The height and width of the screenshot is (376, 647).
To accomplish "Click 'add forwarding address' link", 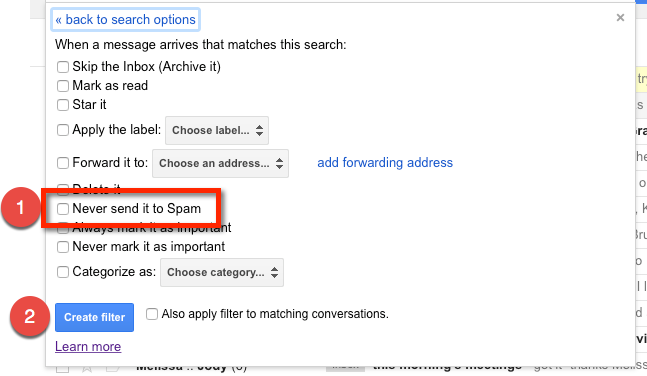I will [x=385, y=163].
